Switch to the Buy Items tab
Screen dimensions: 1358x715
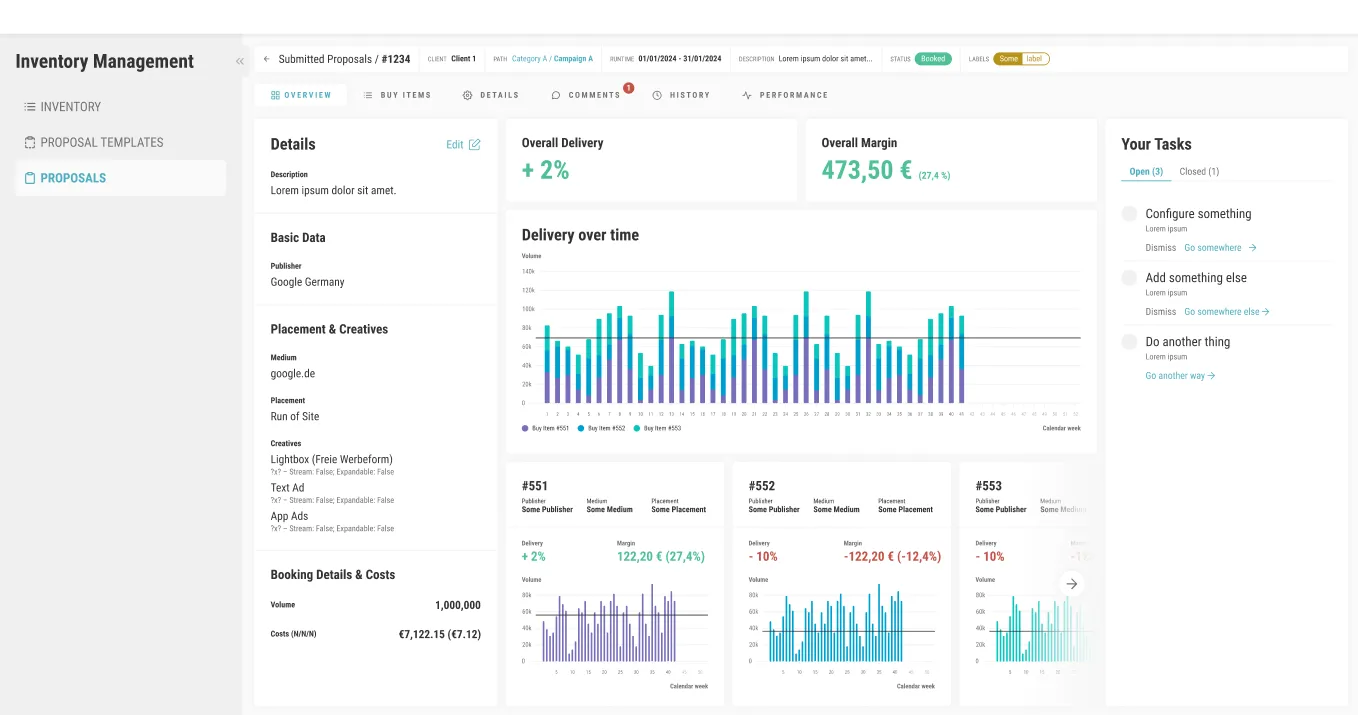pyautogui.click(x=397, y=95)
